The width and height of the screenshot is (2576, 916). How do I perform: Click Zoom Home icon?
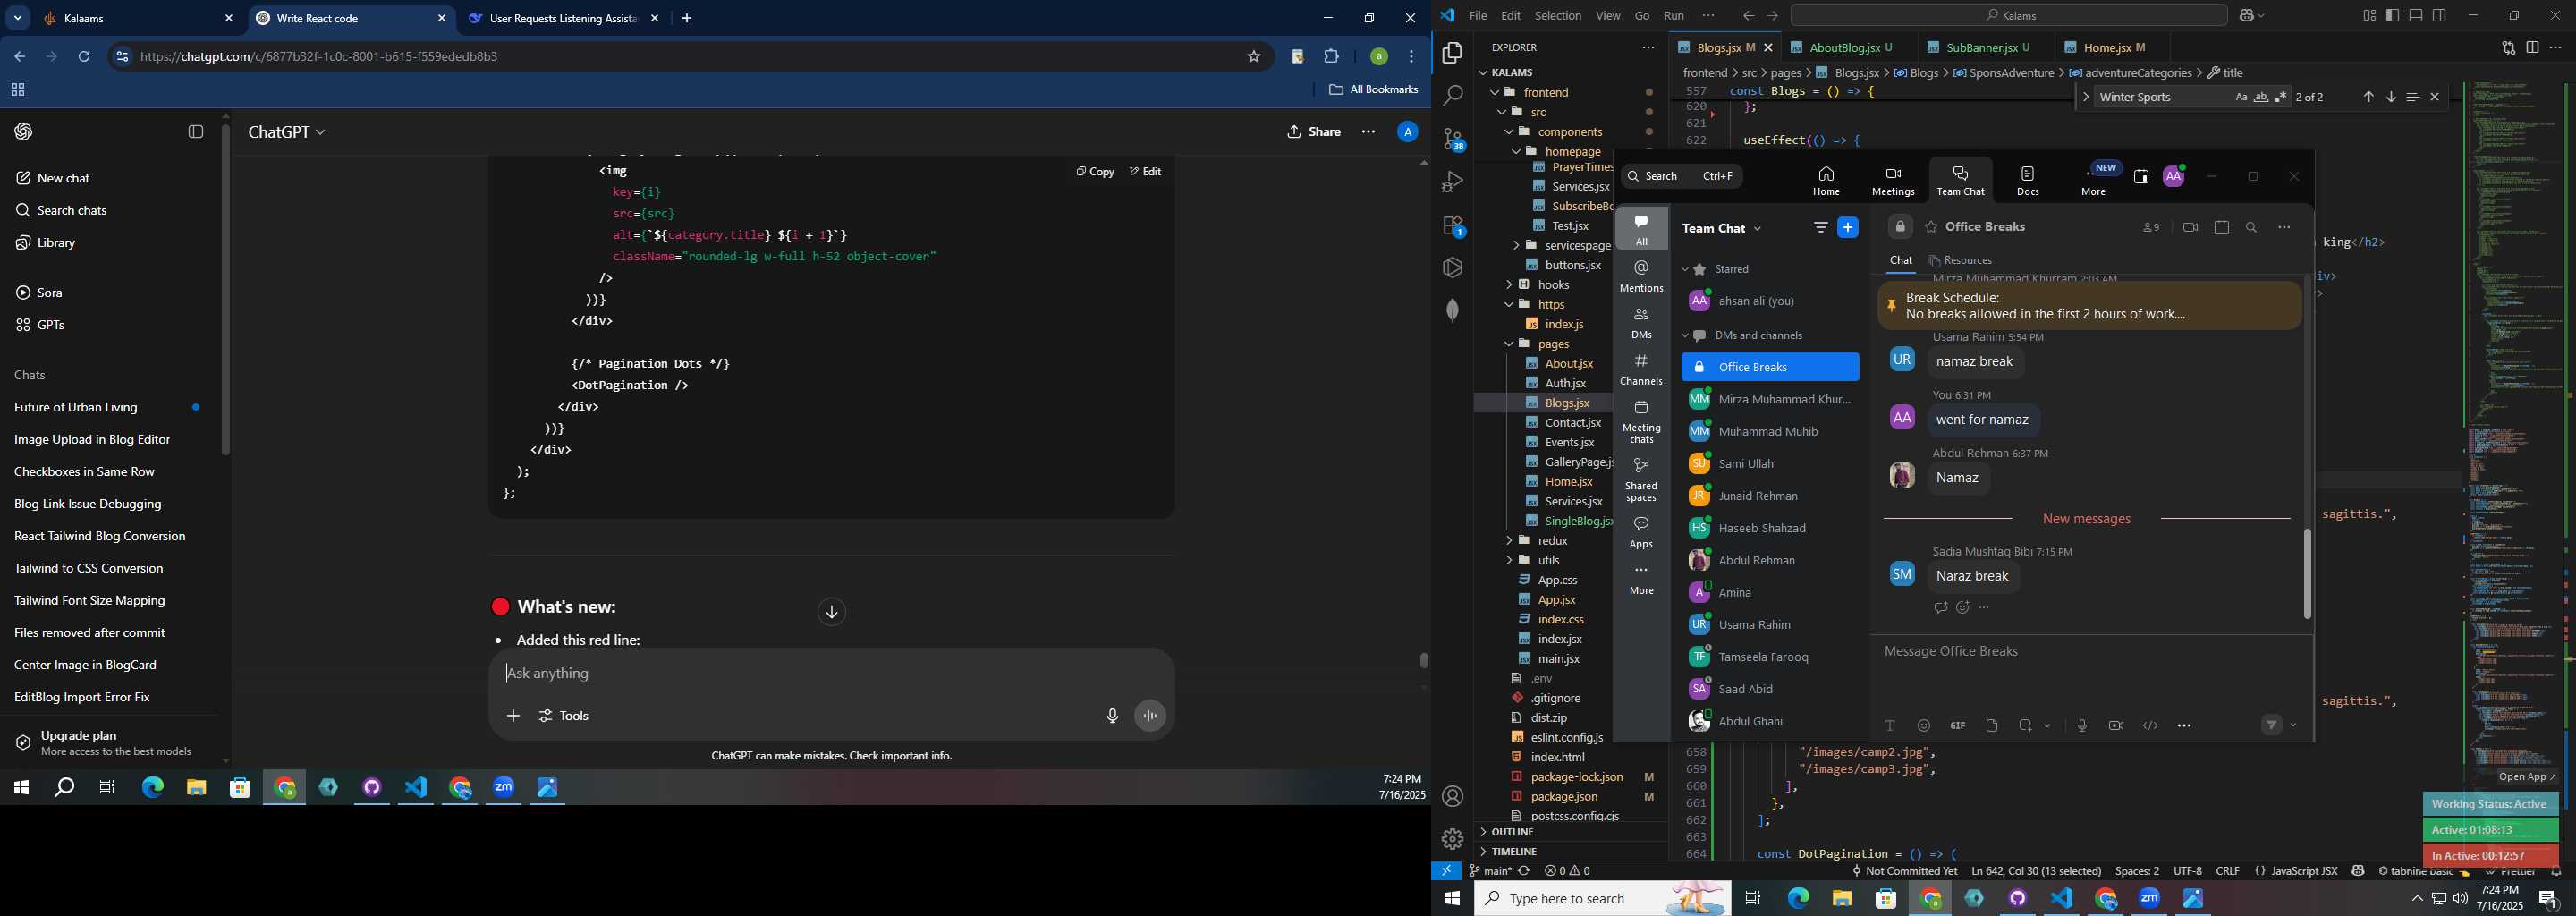1826,181
